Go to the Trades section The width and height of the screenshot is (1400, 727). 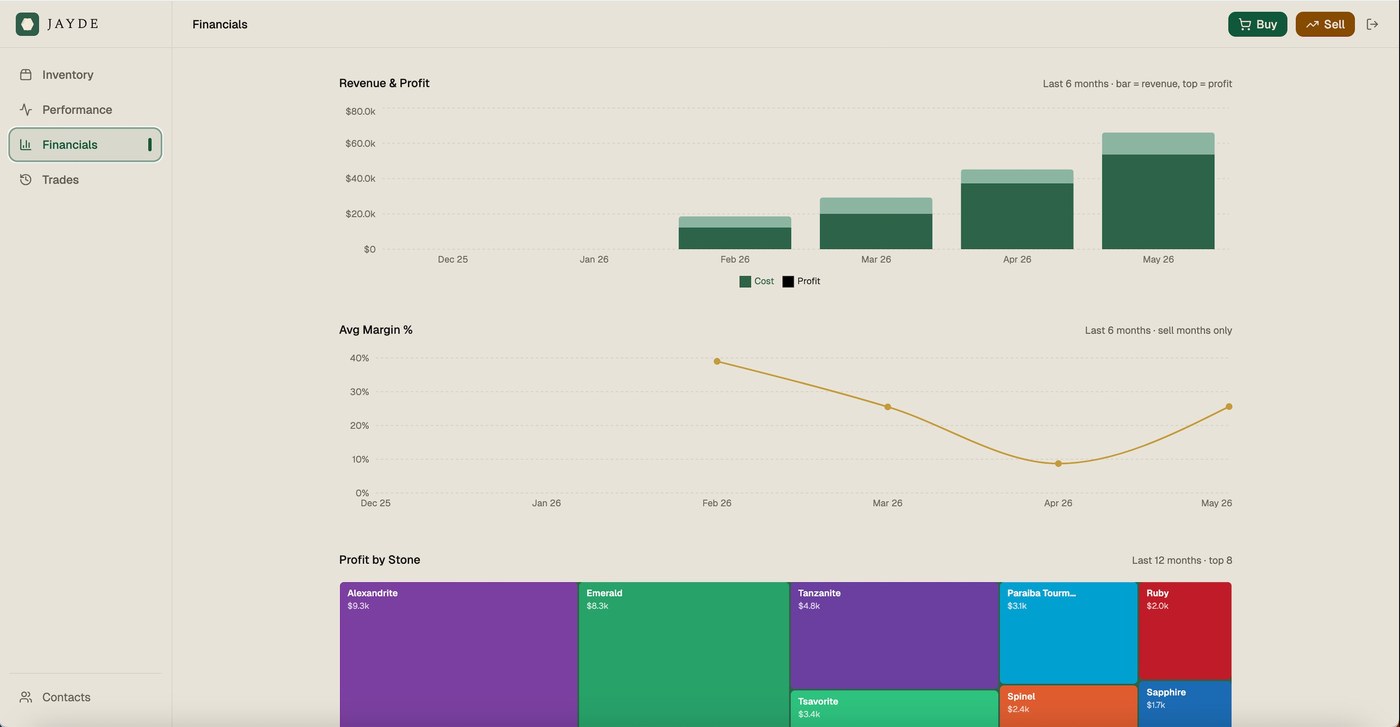pos(85,180)
